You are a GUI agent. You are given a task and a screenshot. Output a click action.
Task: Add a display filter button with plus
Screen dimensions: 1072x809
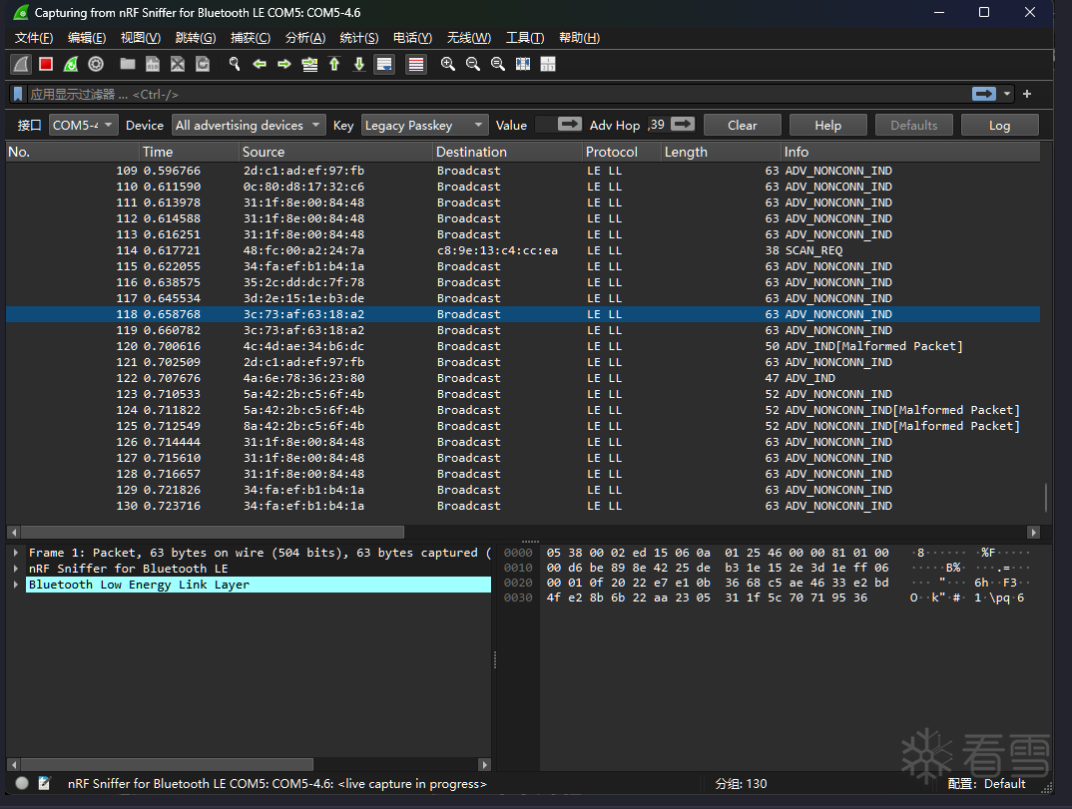pyautogui.click(x=1027, y=94)
